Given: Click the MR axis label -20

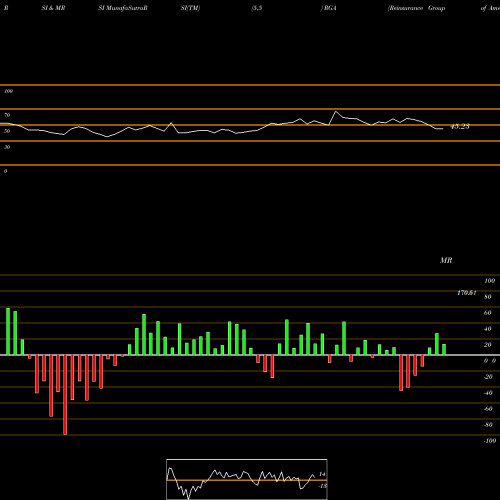Looking at the screenshot, I should 488,377.
